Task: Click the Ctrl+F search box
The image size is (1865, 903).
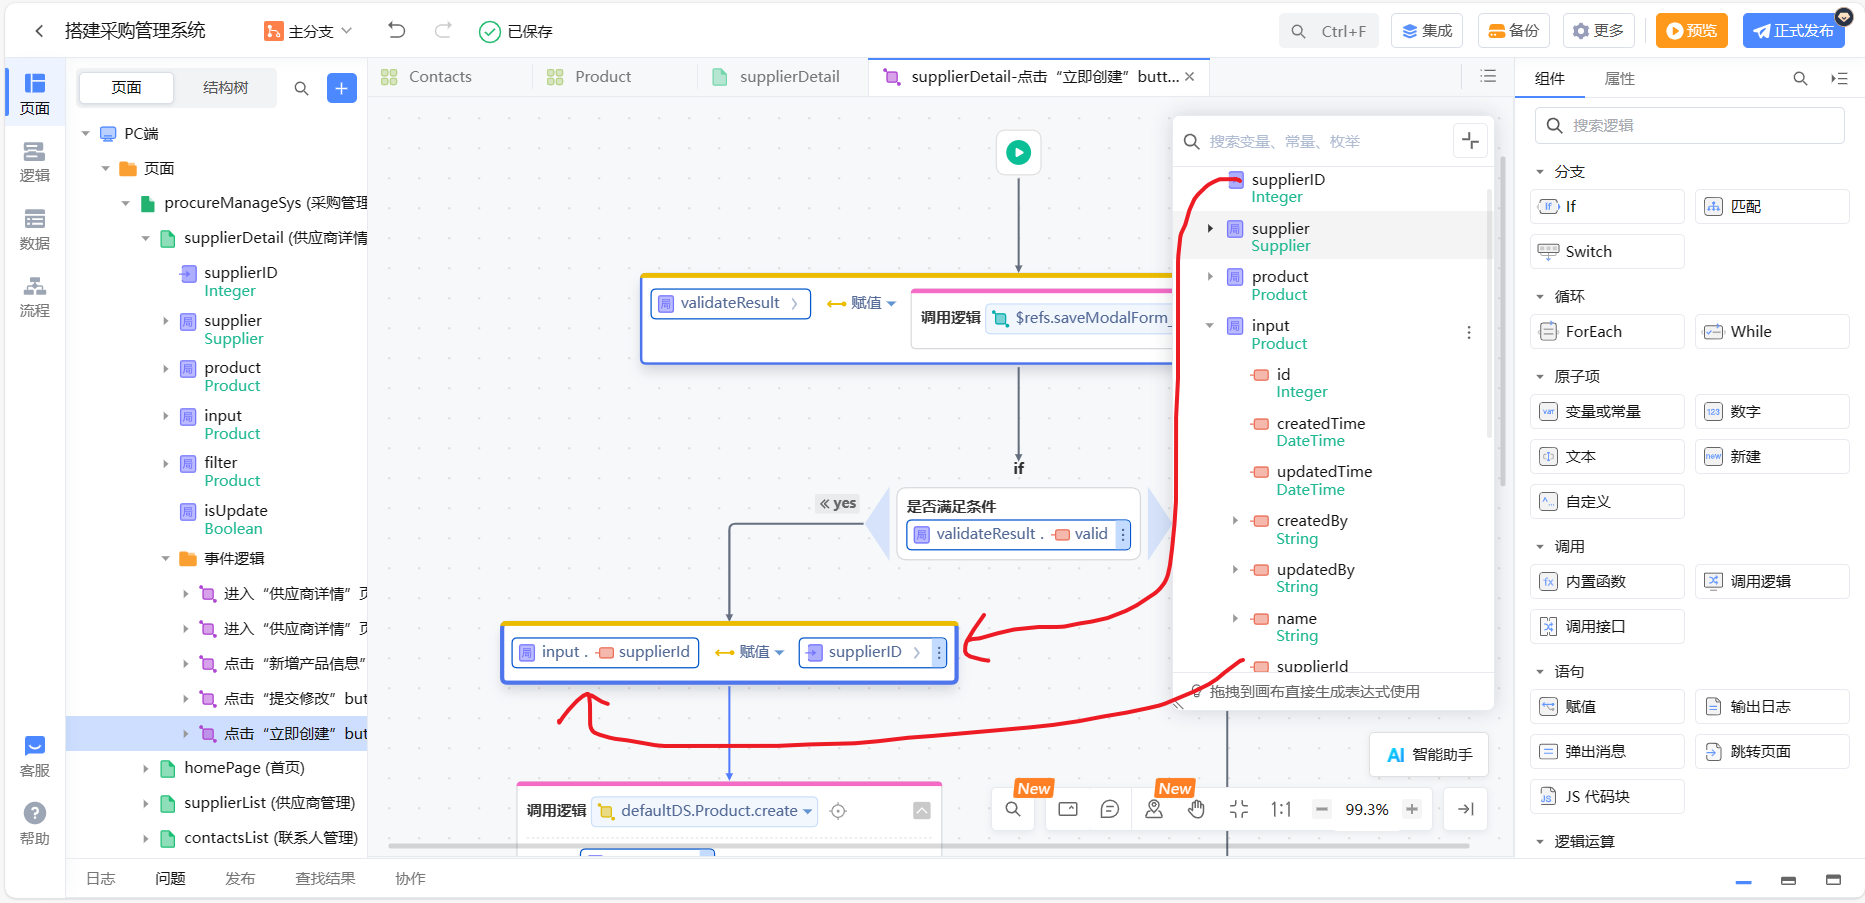Action: (x=1328, y=31)
